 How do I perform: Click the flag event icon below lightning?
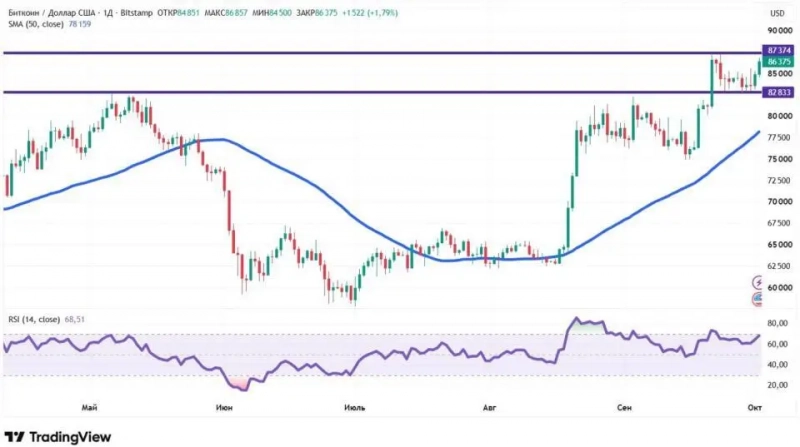(x=758, y=300)
